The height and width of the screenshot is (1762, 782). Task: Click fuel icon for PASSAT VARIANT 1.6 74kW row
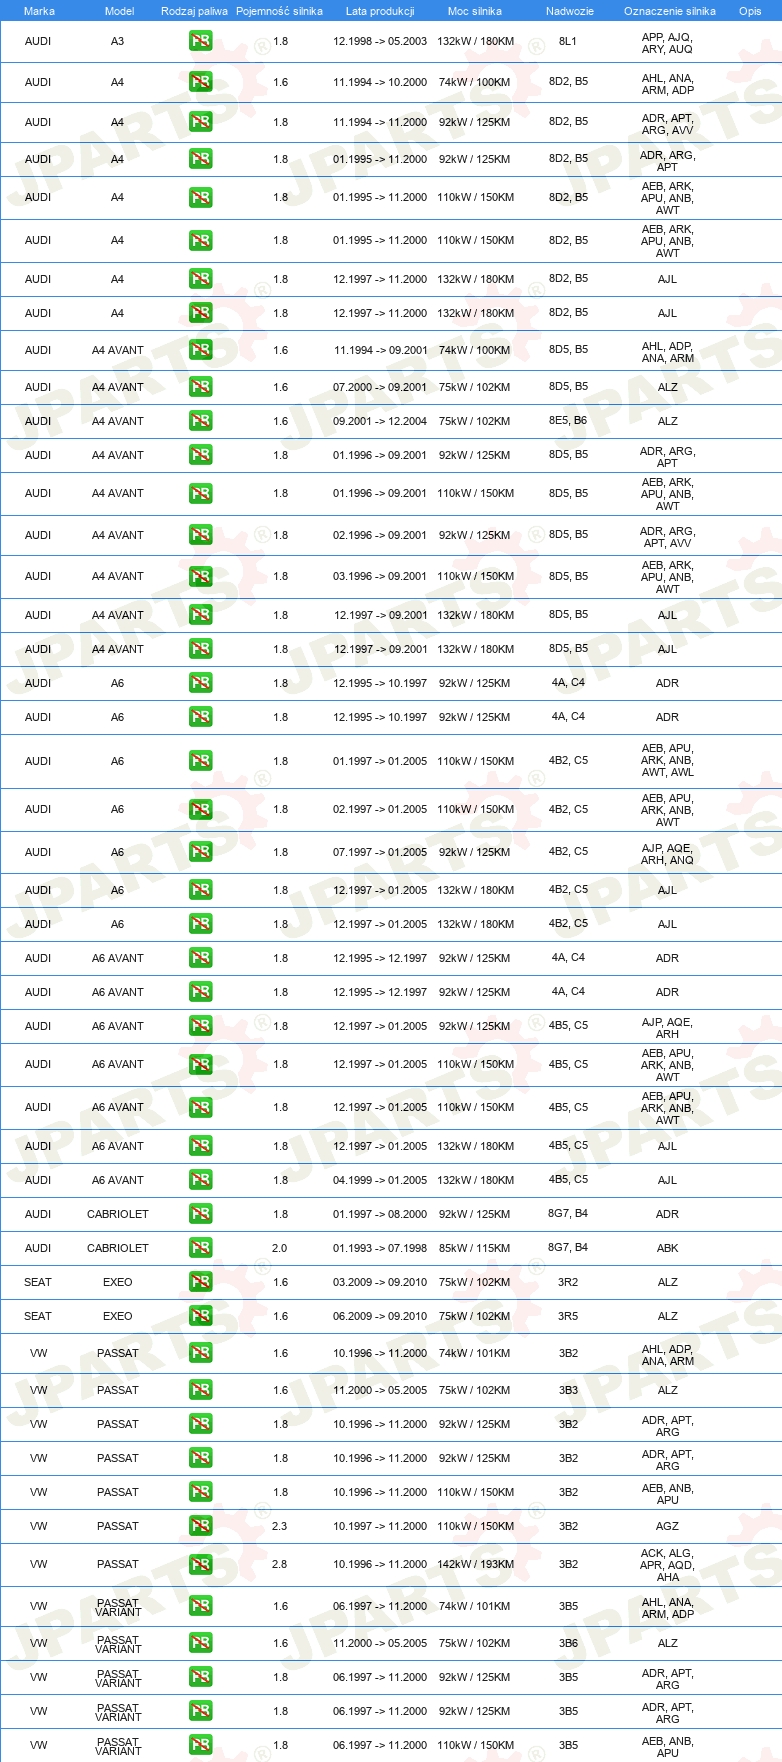point(200,1606)
